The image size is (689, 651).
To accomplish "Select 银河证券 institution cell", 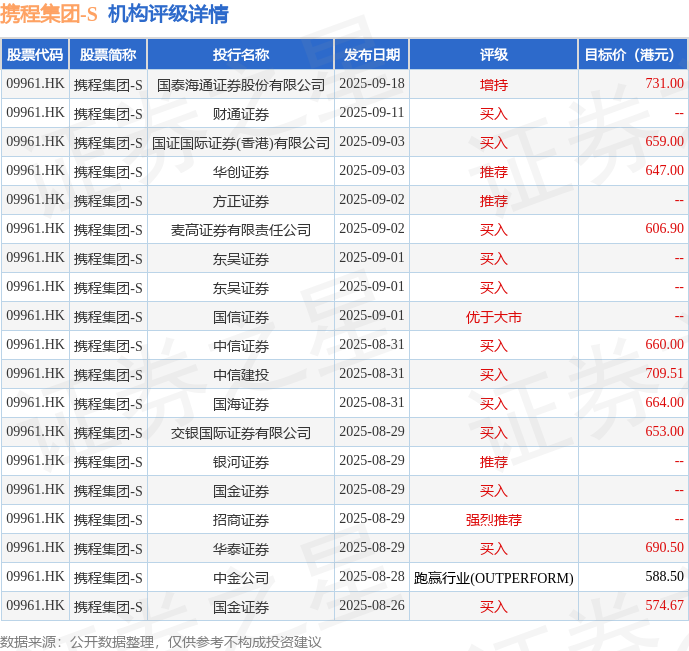I will [241, 462].
